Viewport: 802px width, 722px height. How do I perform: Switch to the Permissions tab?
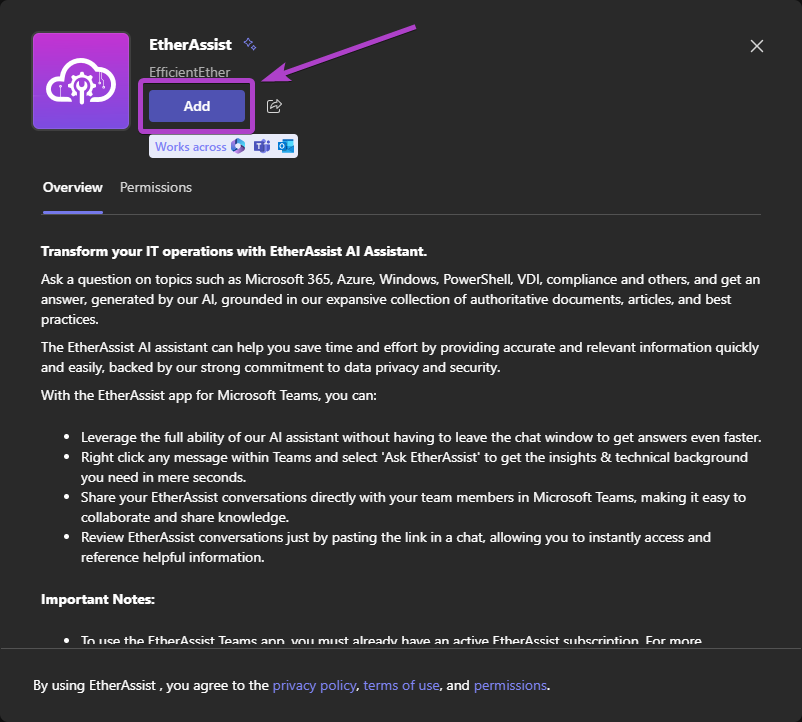(155, 187)
